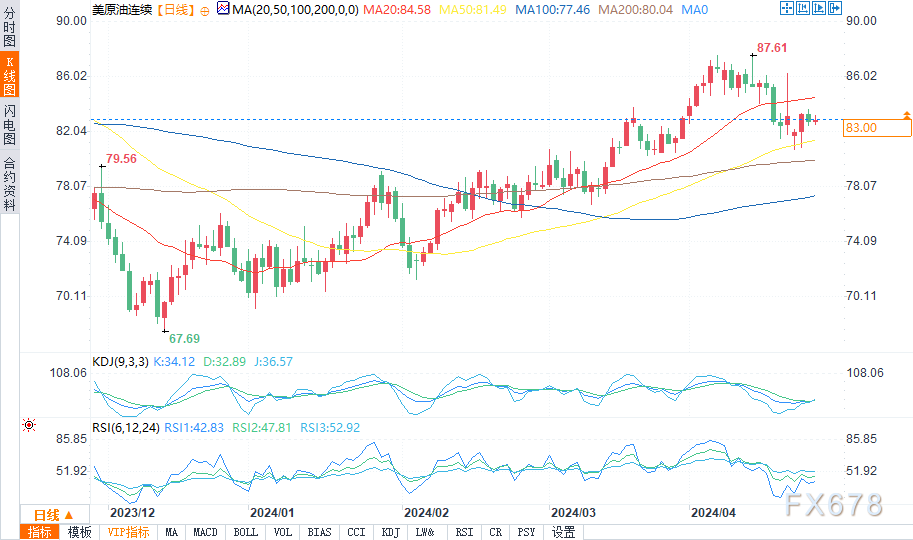Select the CCI indicator button
This screenshot has height=540, width=913.
pyautogui.click(x=356, y=532)
